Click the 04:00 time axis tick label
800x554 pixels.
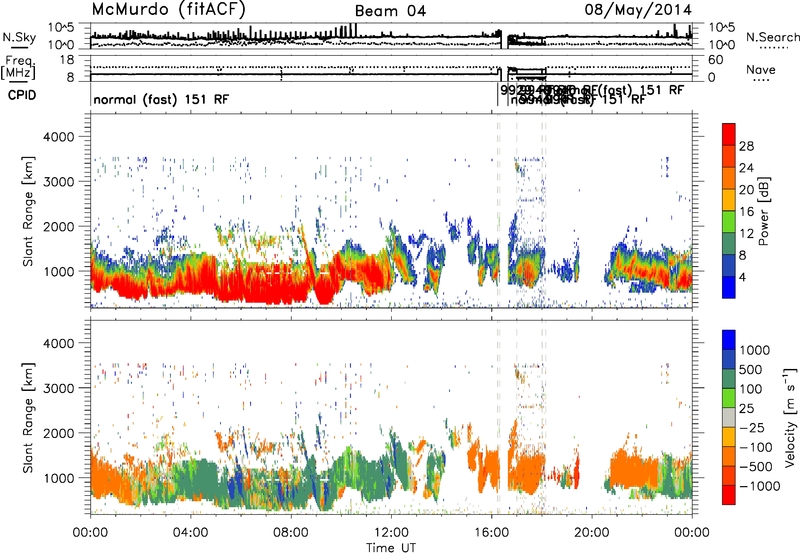coord(190,533)
